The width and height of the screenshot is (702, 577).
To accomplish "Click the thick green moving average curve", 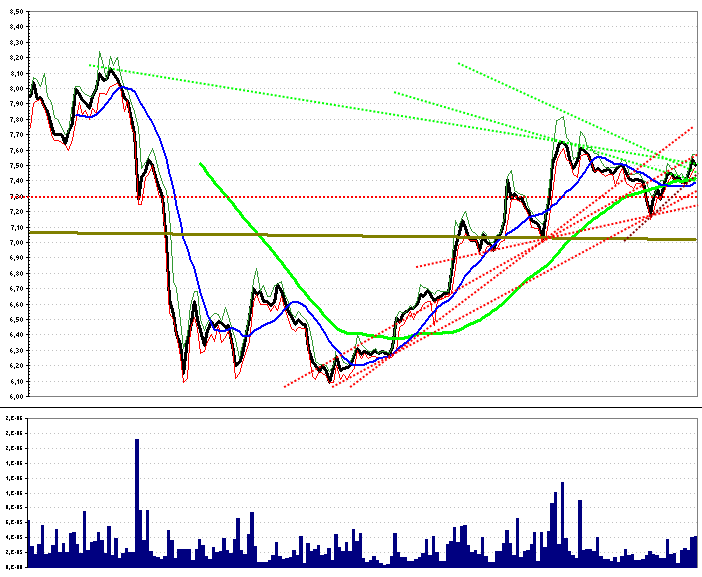I will click(448, 333).
